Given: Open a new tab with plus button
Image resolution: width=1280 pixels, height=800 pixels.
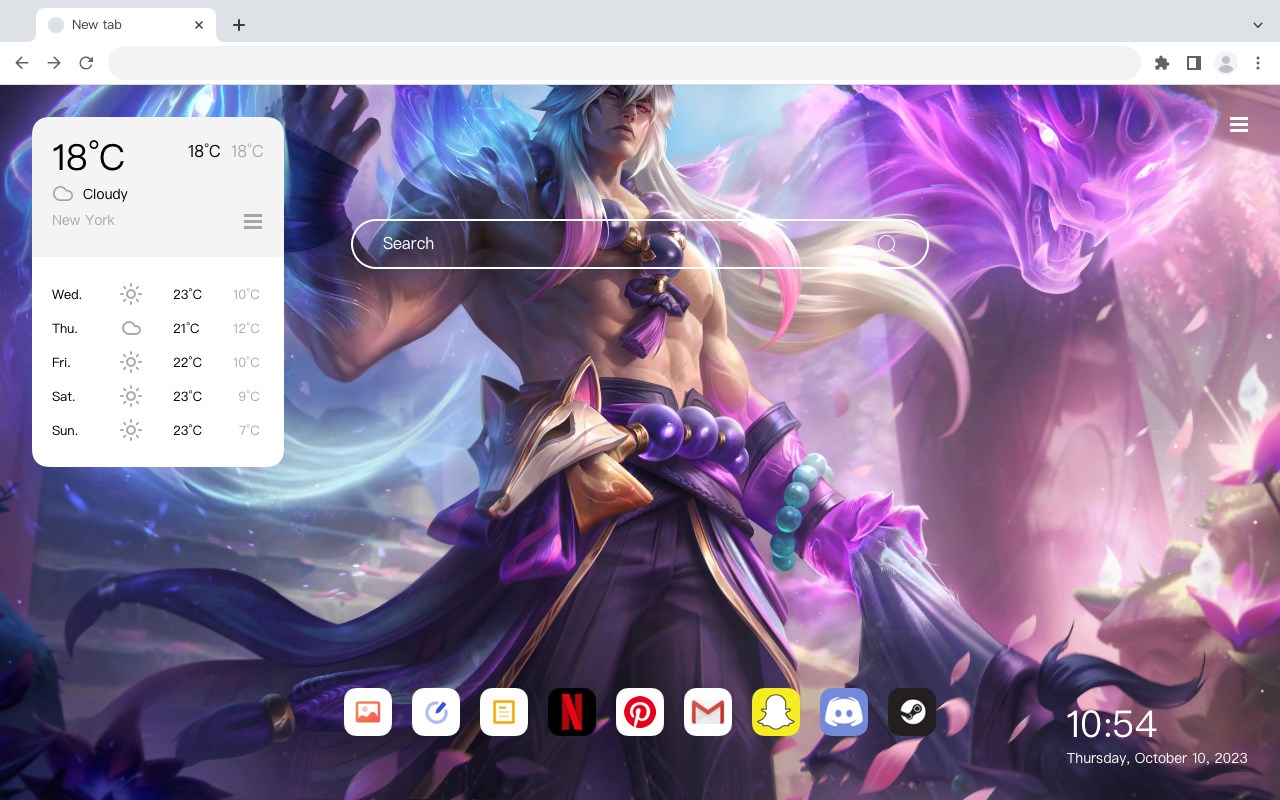Looking at the screenshot, I should coord(238,25).
